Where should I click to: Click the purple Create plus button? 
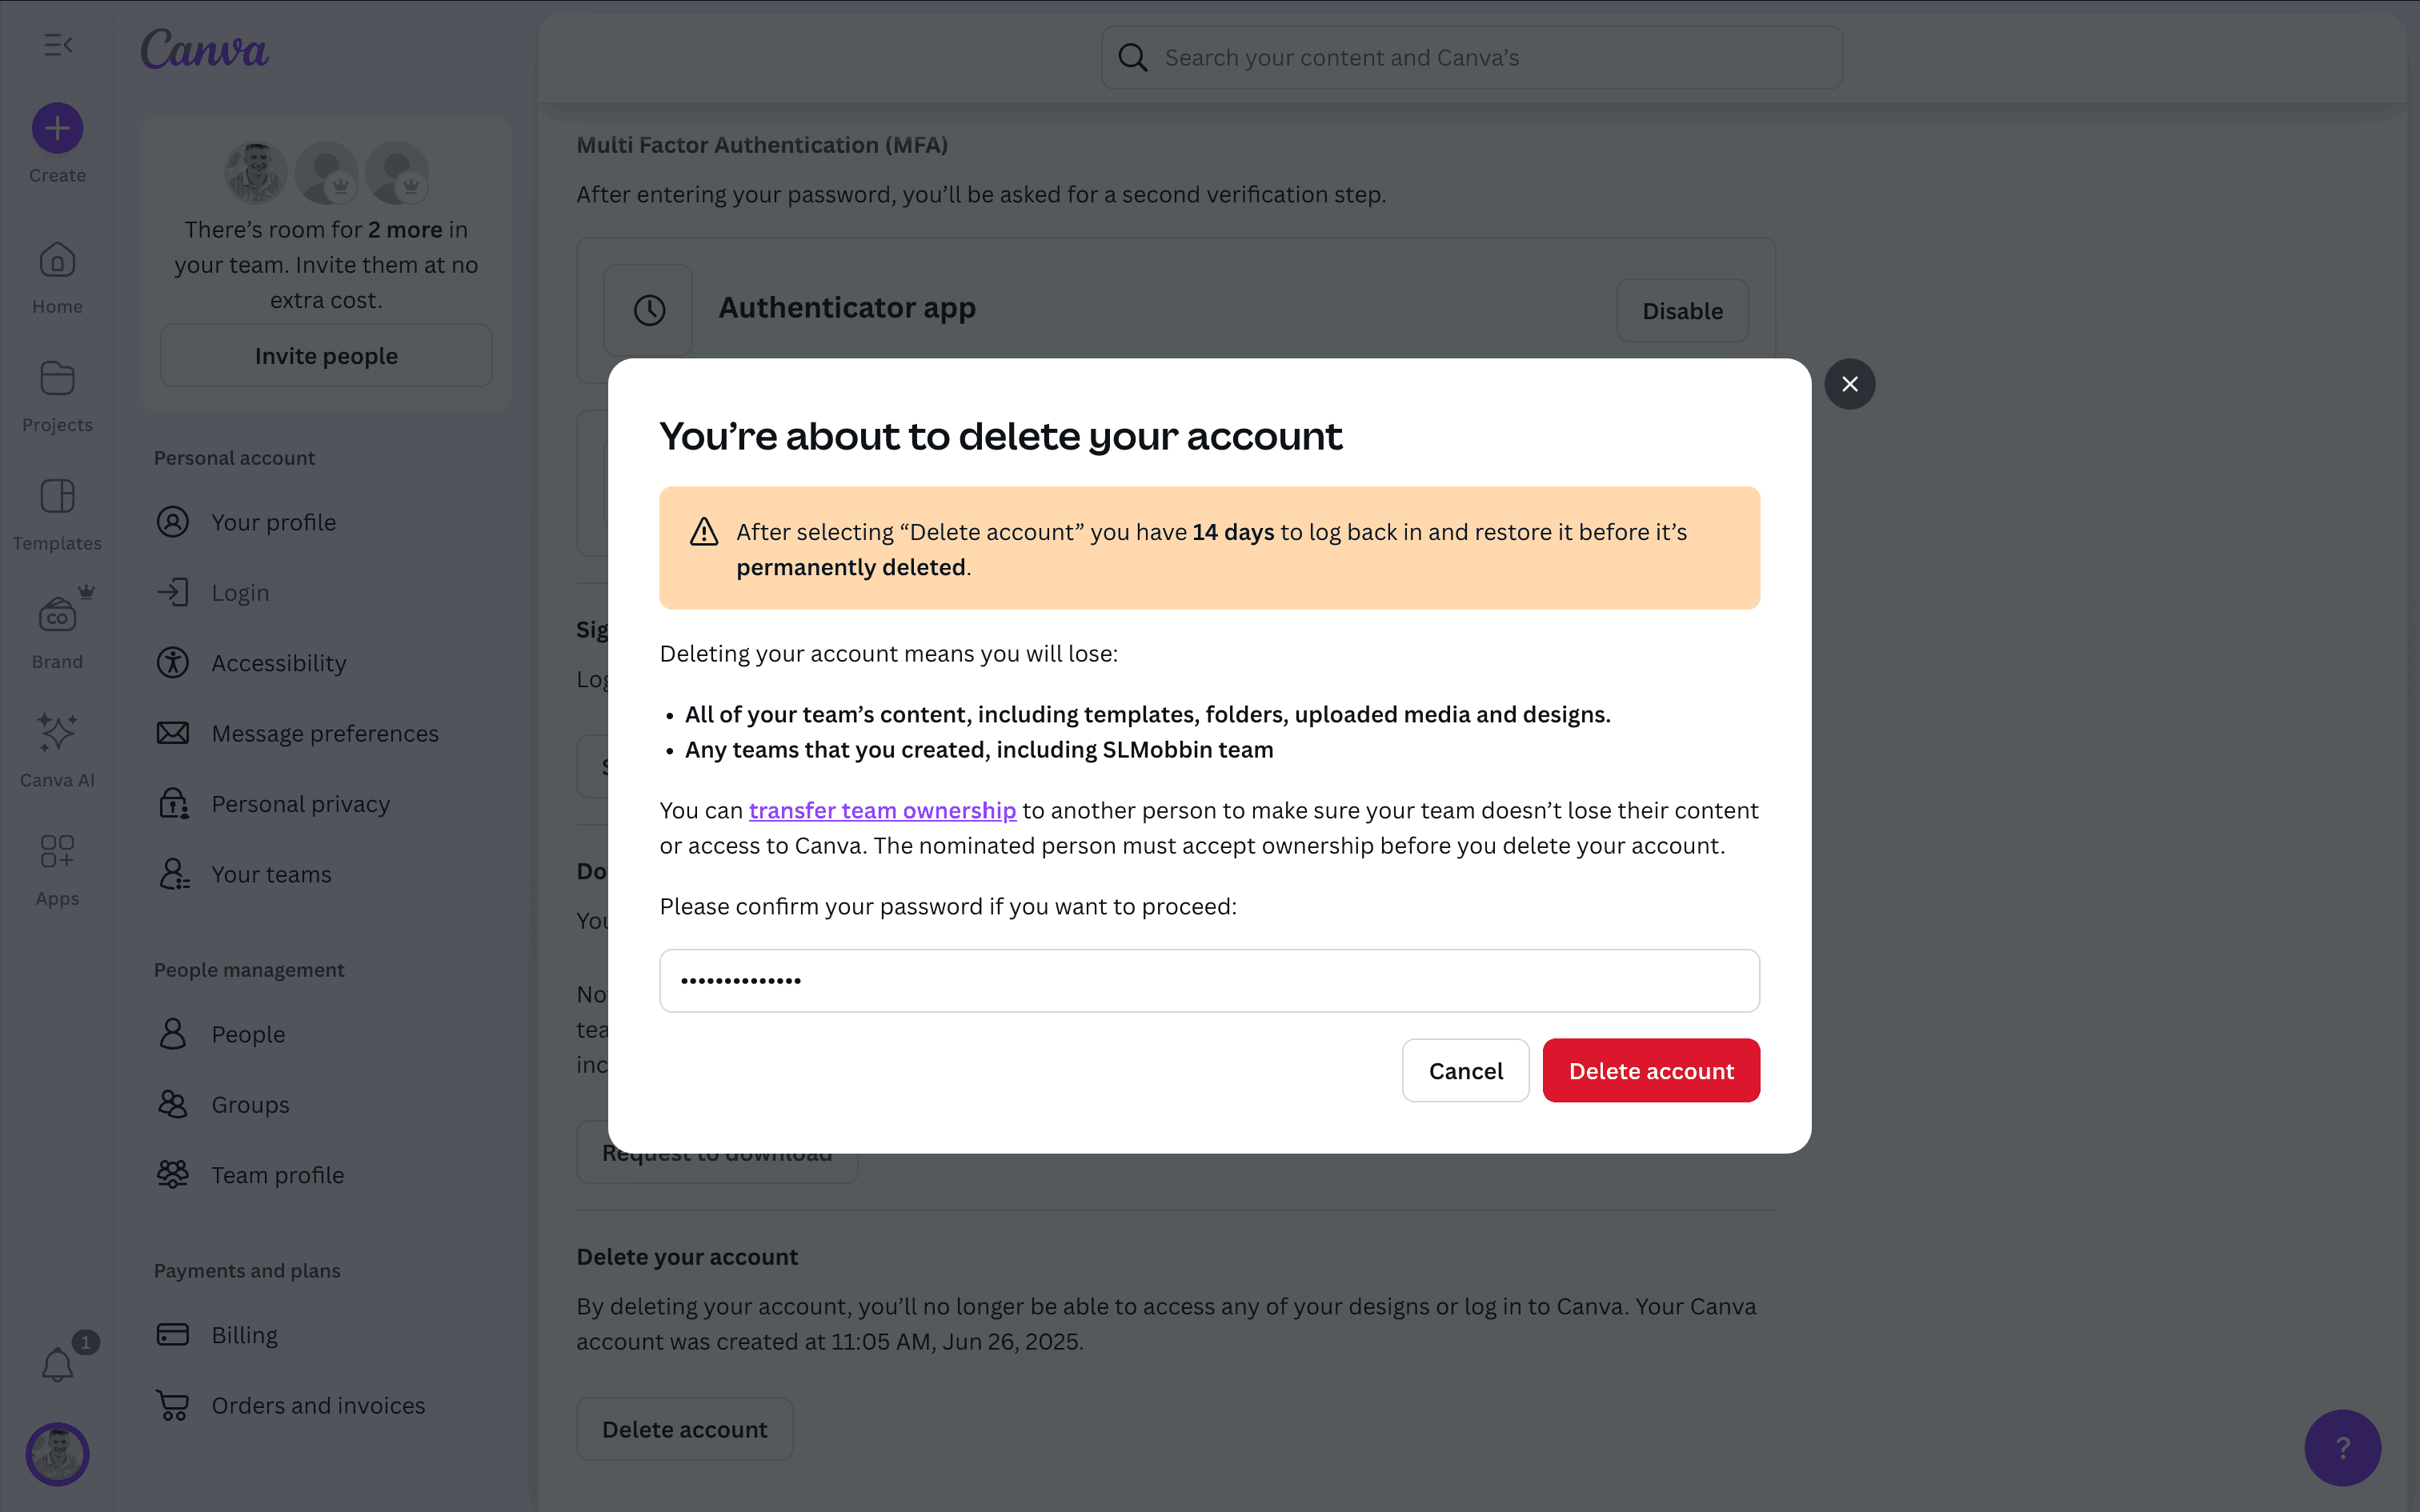coord(57,128)
